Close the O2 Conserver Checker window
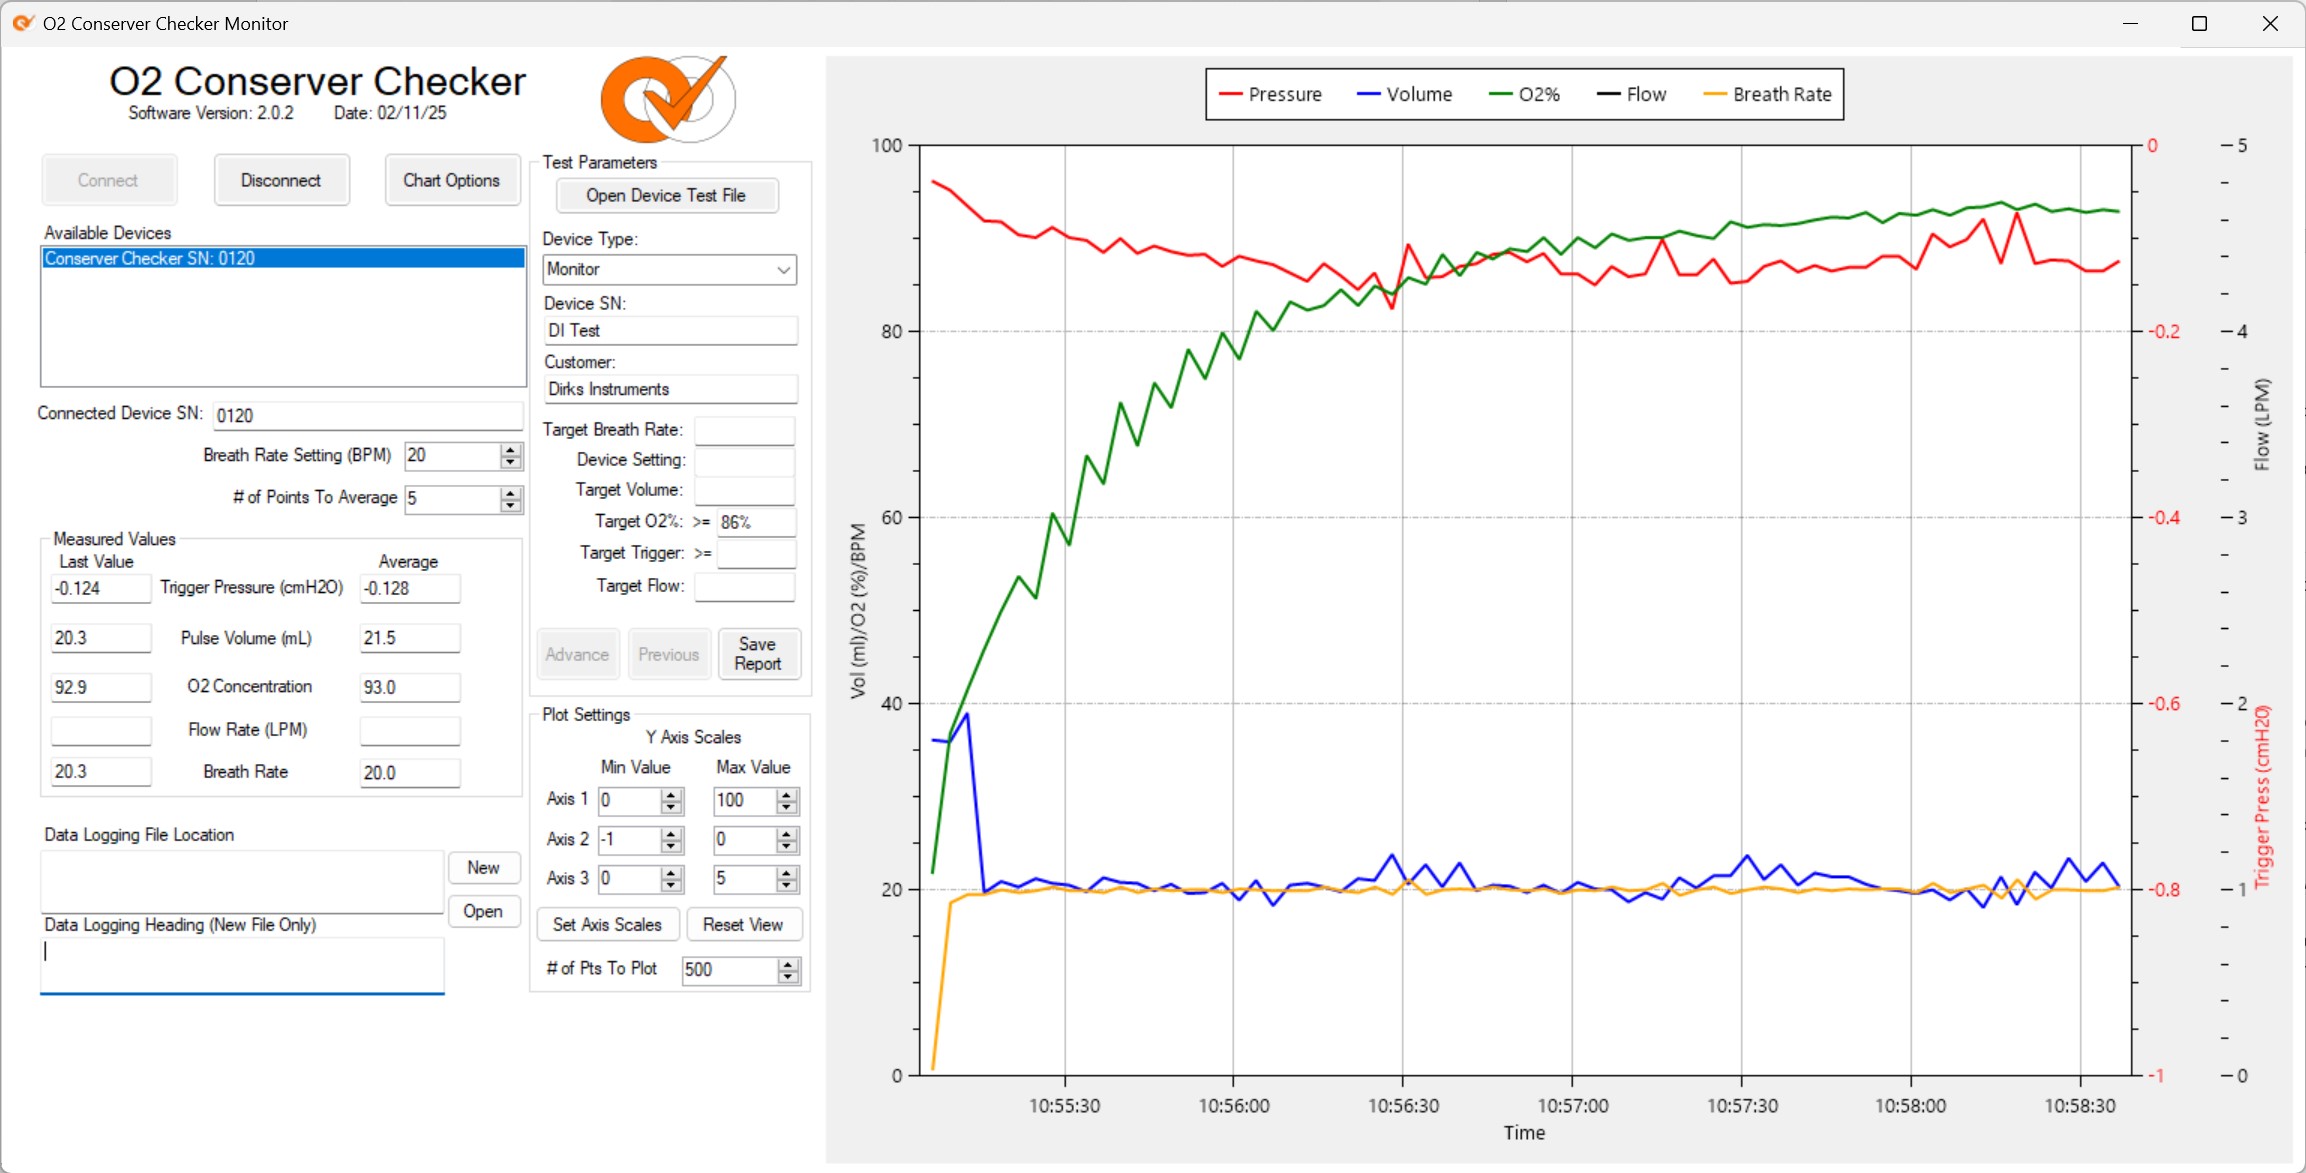 click(2270, 23)
